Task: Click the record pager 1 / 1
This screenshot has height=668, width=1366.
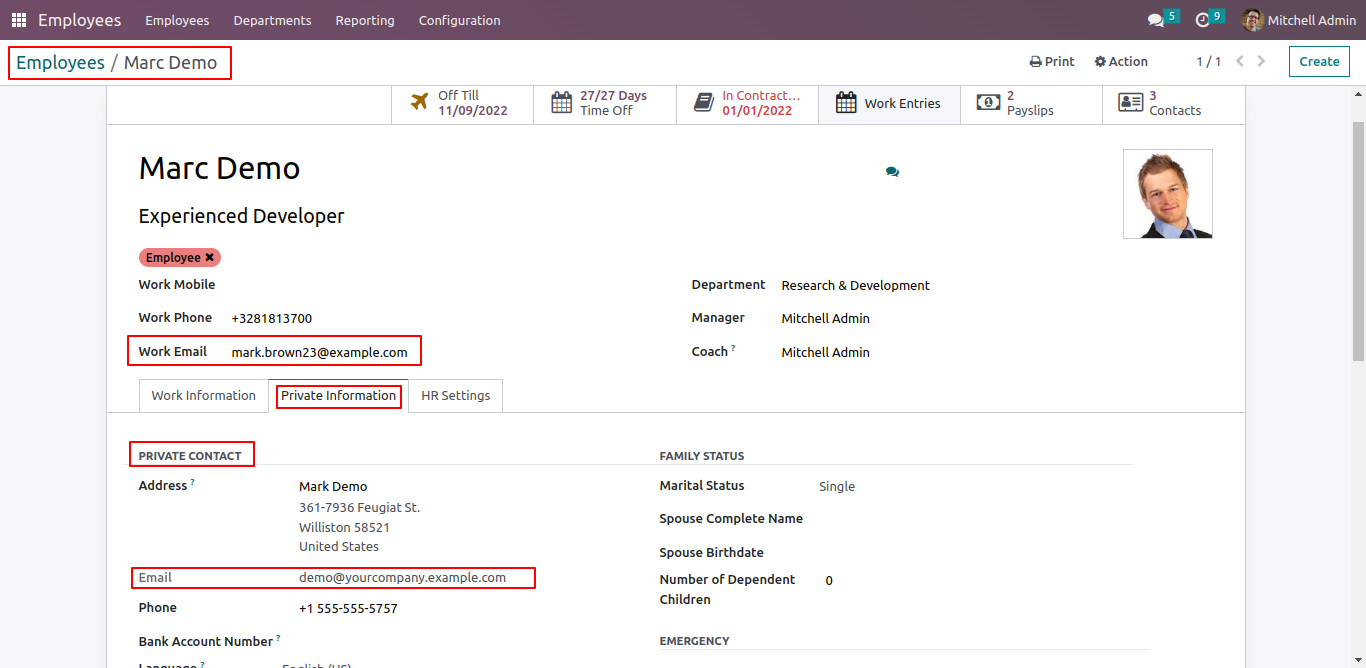Action: pos(1208,62)
